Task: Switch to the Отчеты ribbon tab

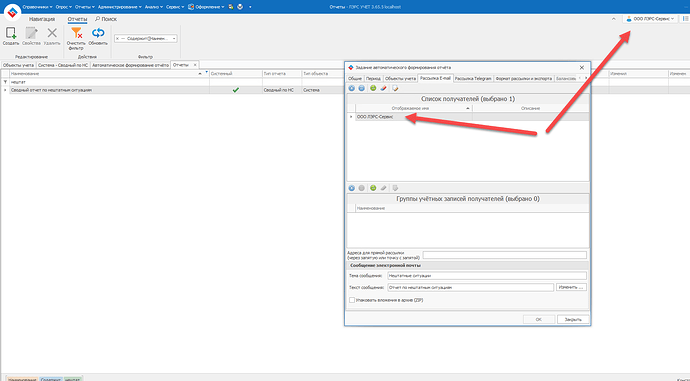Action: [77, 19]
